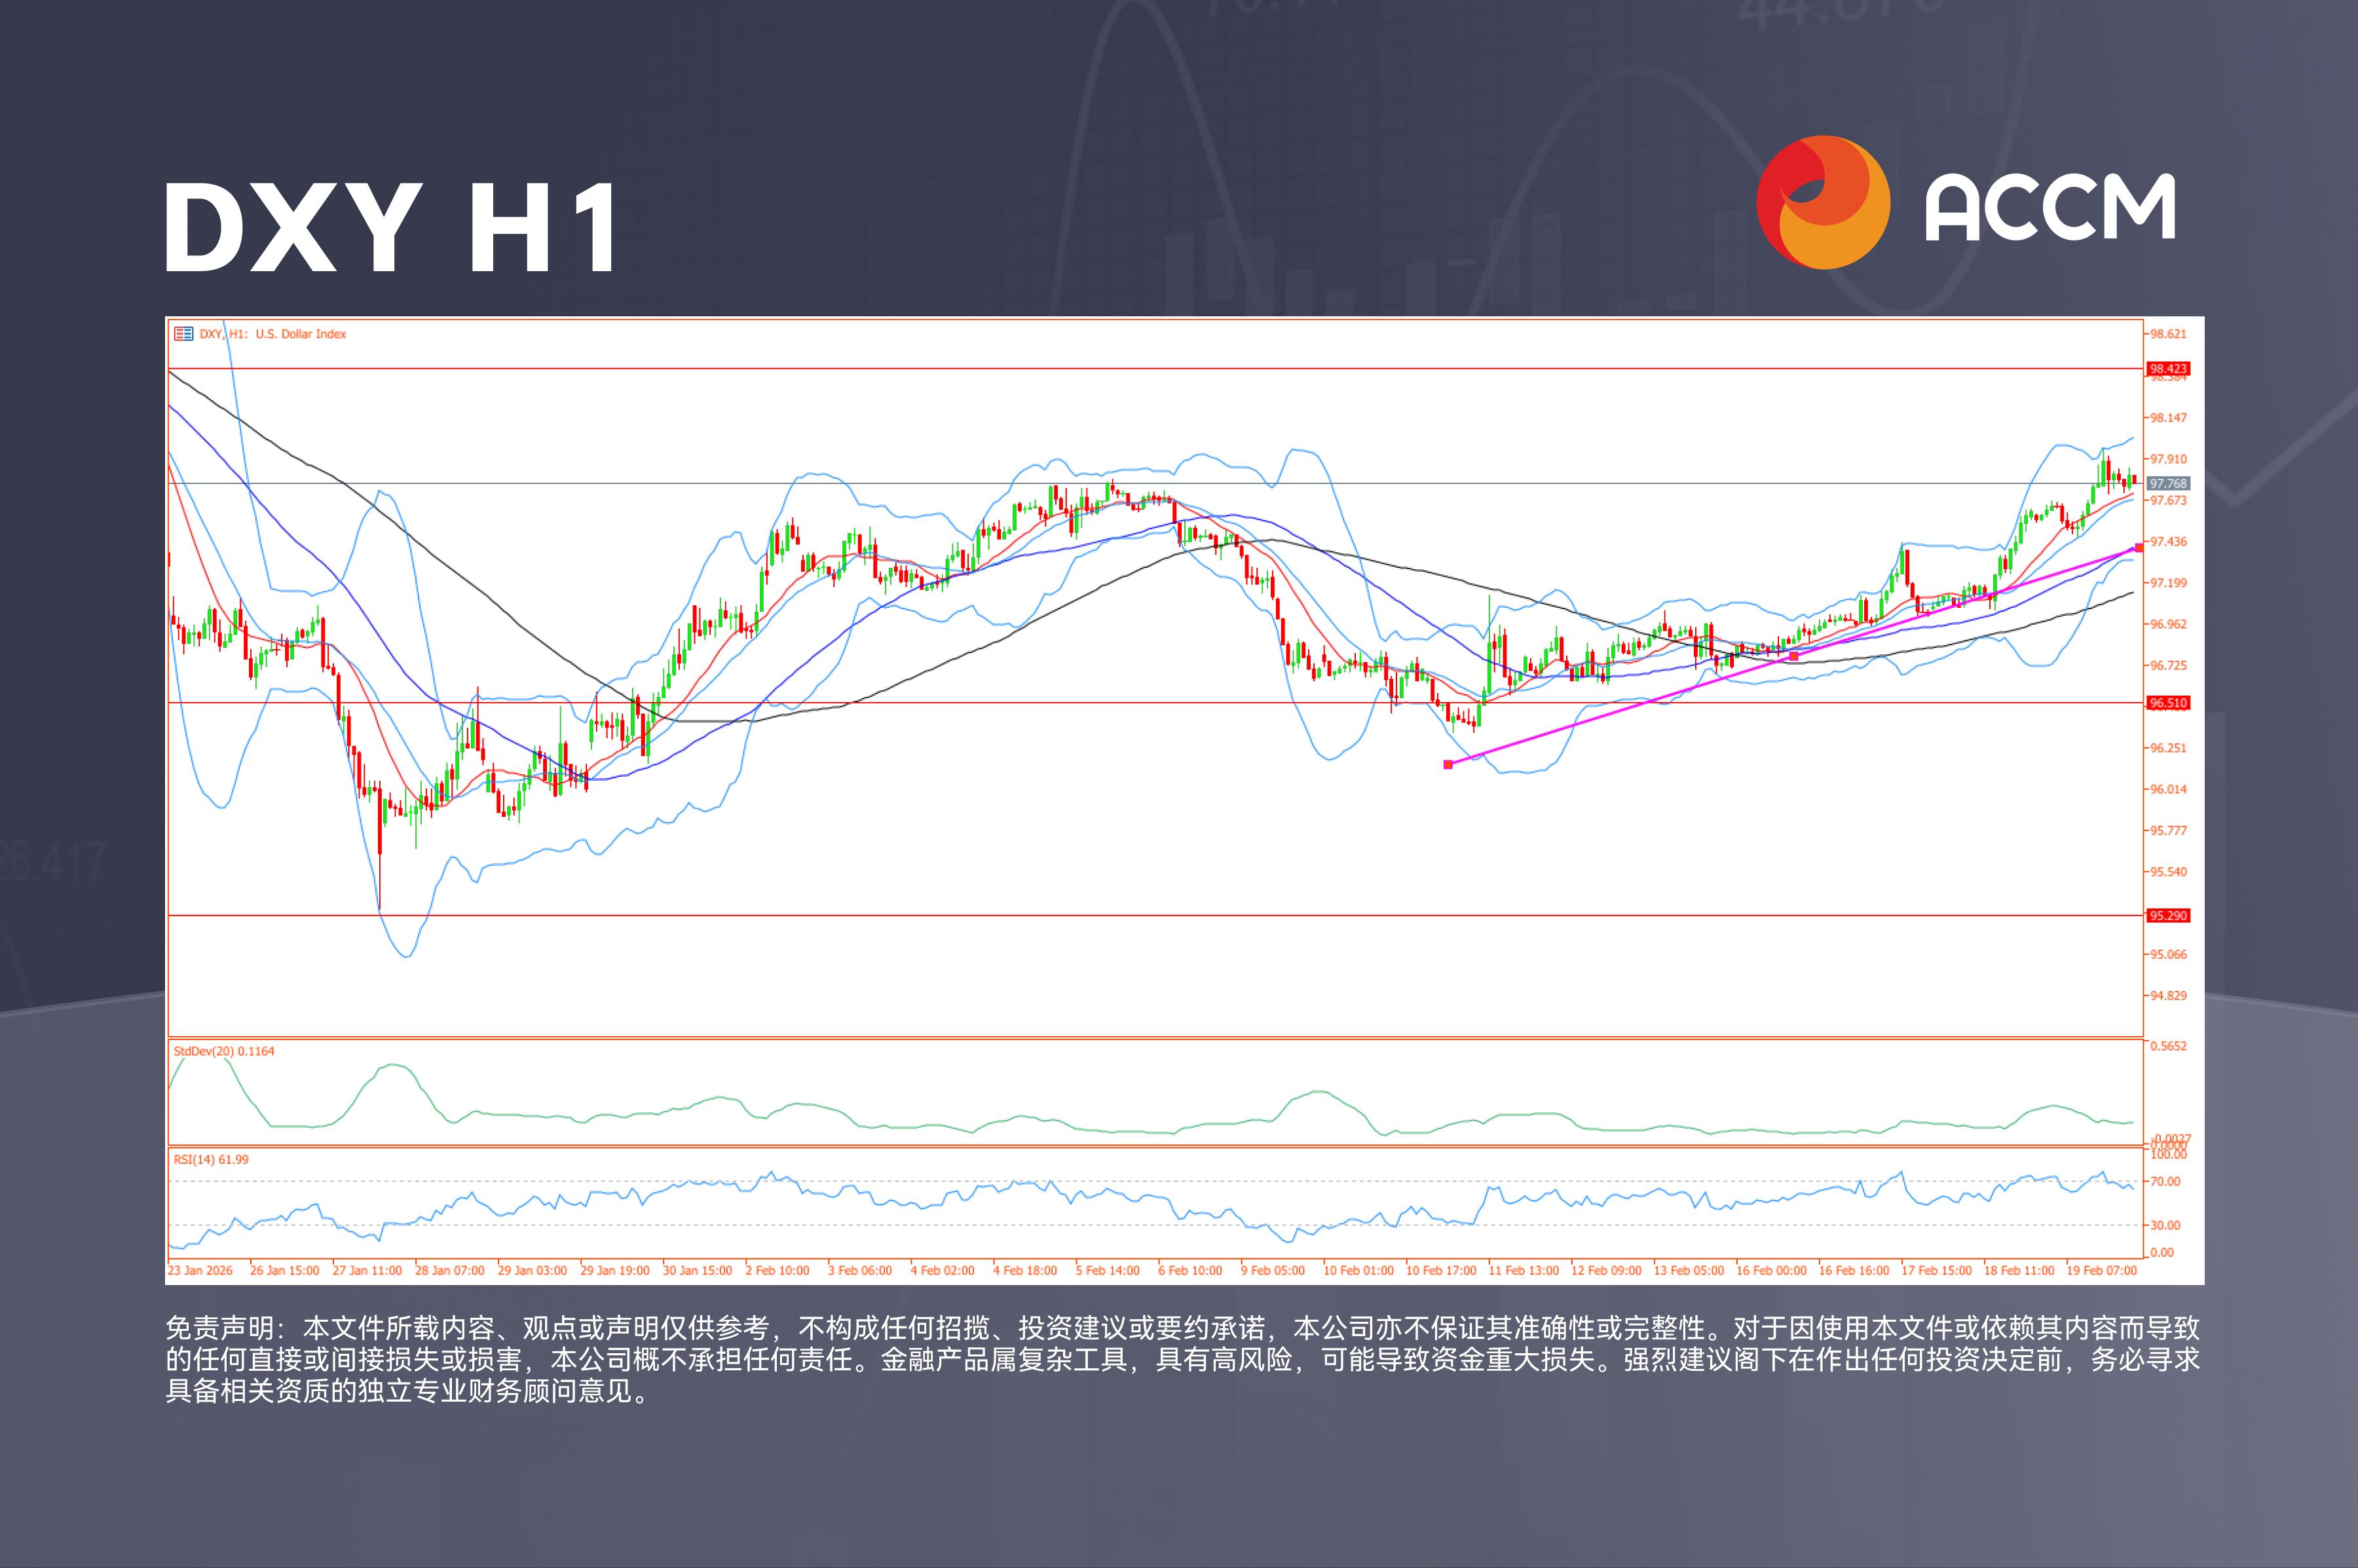This screenshot has width=2358, height=1568.
Task: Click the StdDev(20) 0.1164 indicator label
Action: pyautogui.click(x=224, y=1051)
